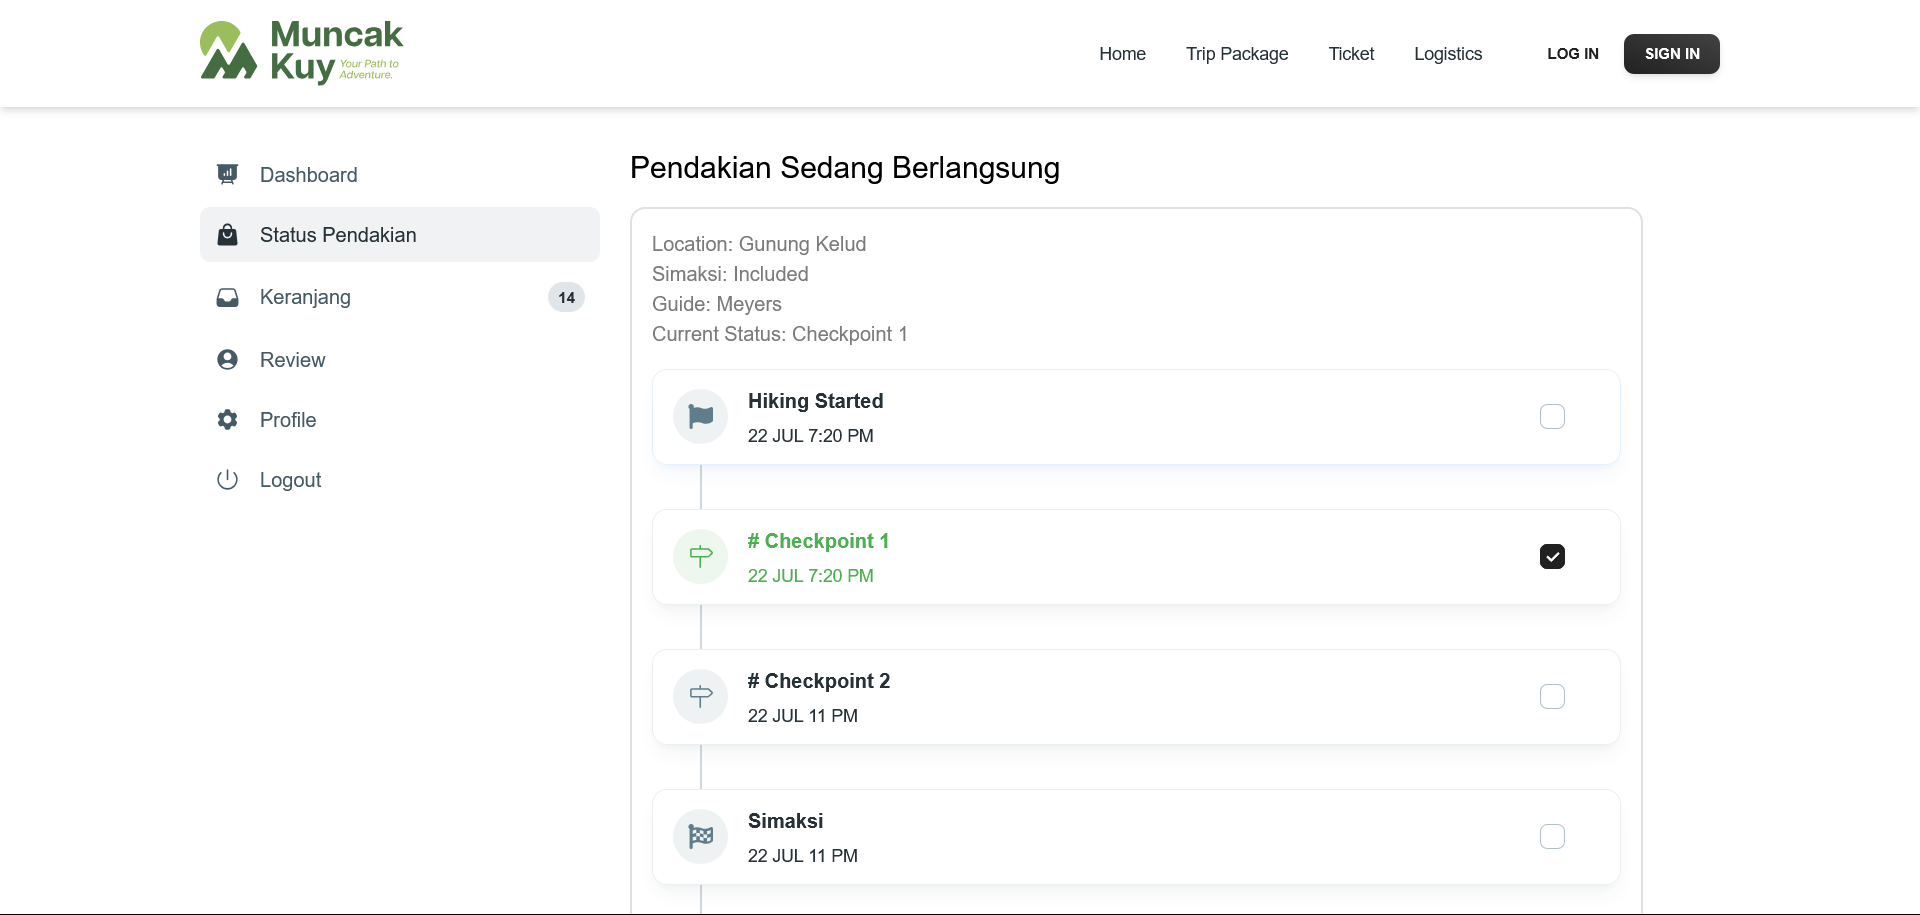Click the Logout power icon

[x=228, y=480]
